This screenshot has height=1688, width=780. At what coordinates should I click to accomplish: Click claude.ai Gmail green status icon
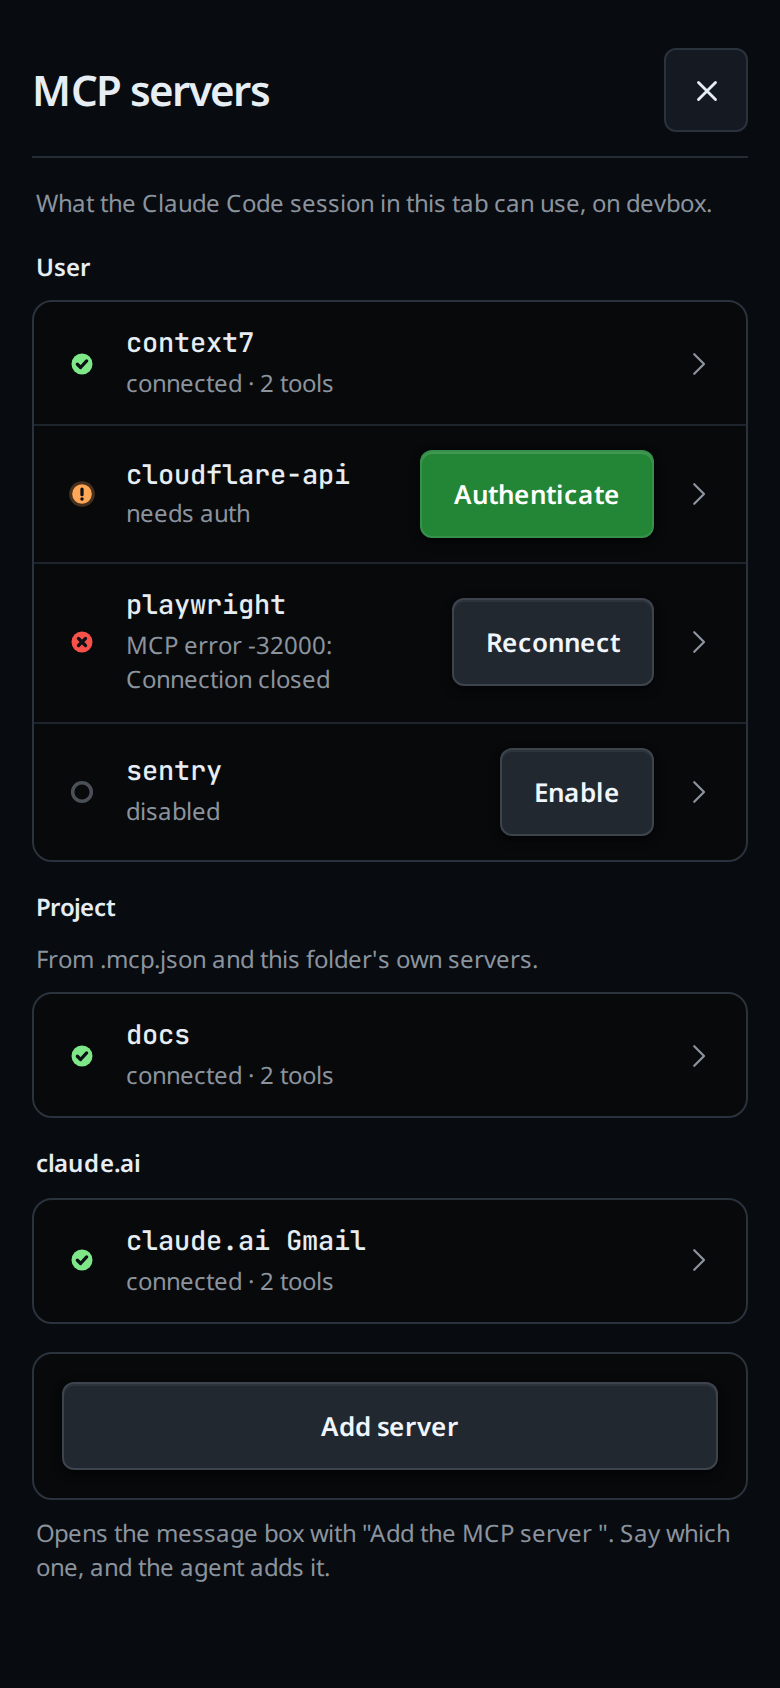[82, 1260]
